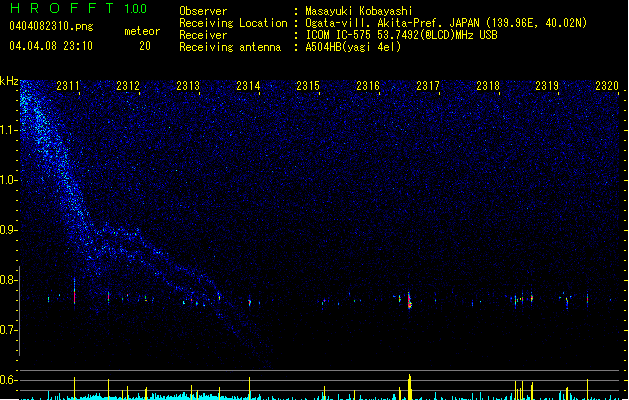Click the 0.8 kHz frequency tick label
The width and height of the screenshot is (629, 400).
8,280
